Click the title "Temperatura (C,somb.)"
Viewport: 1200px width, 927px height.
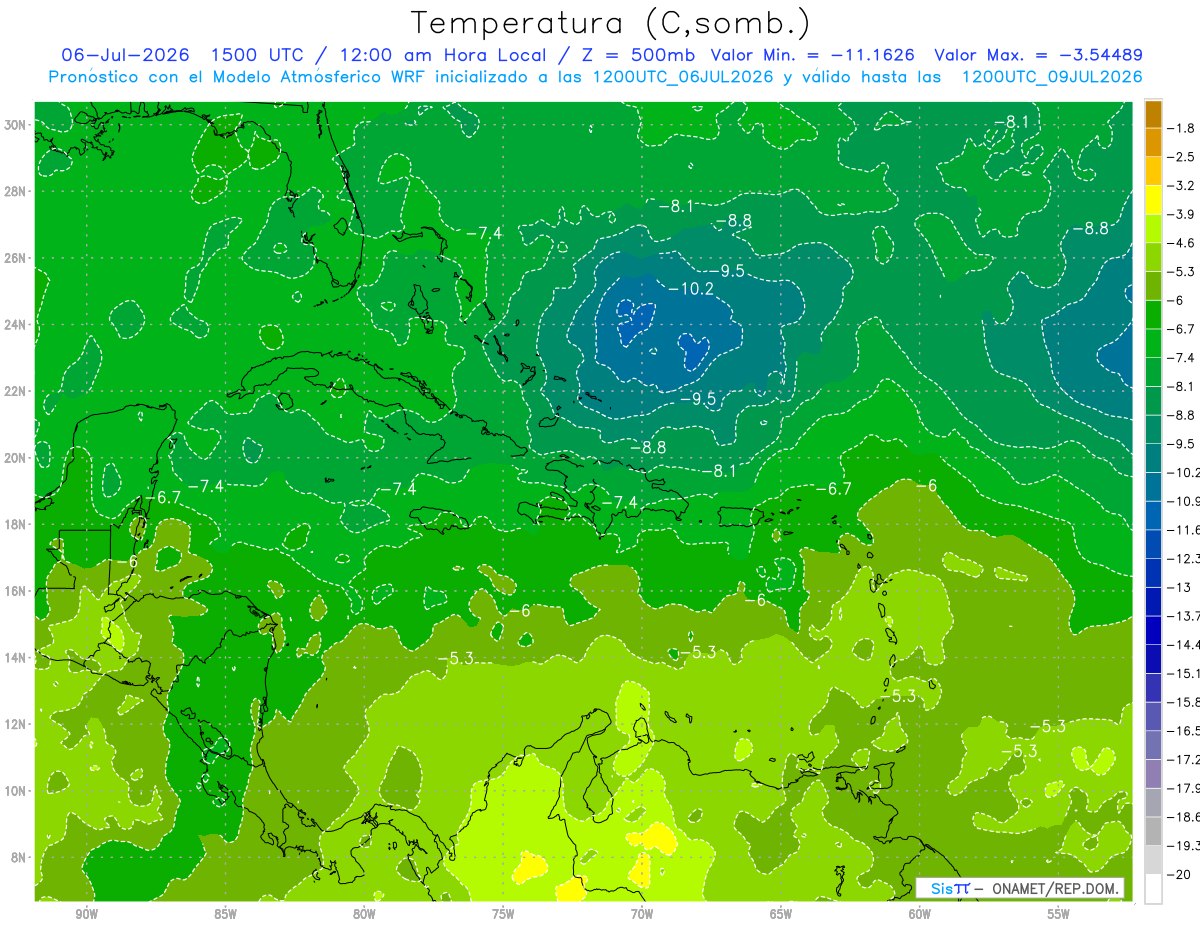pos(611,23)
